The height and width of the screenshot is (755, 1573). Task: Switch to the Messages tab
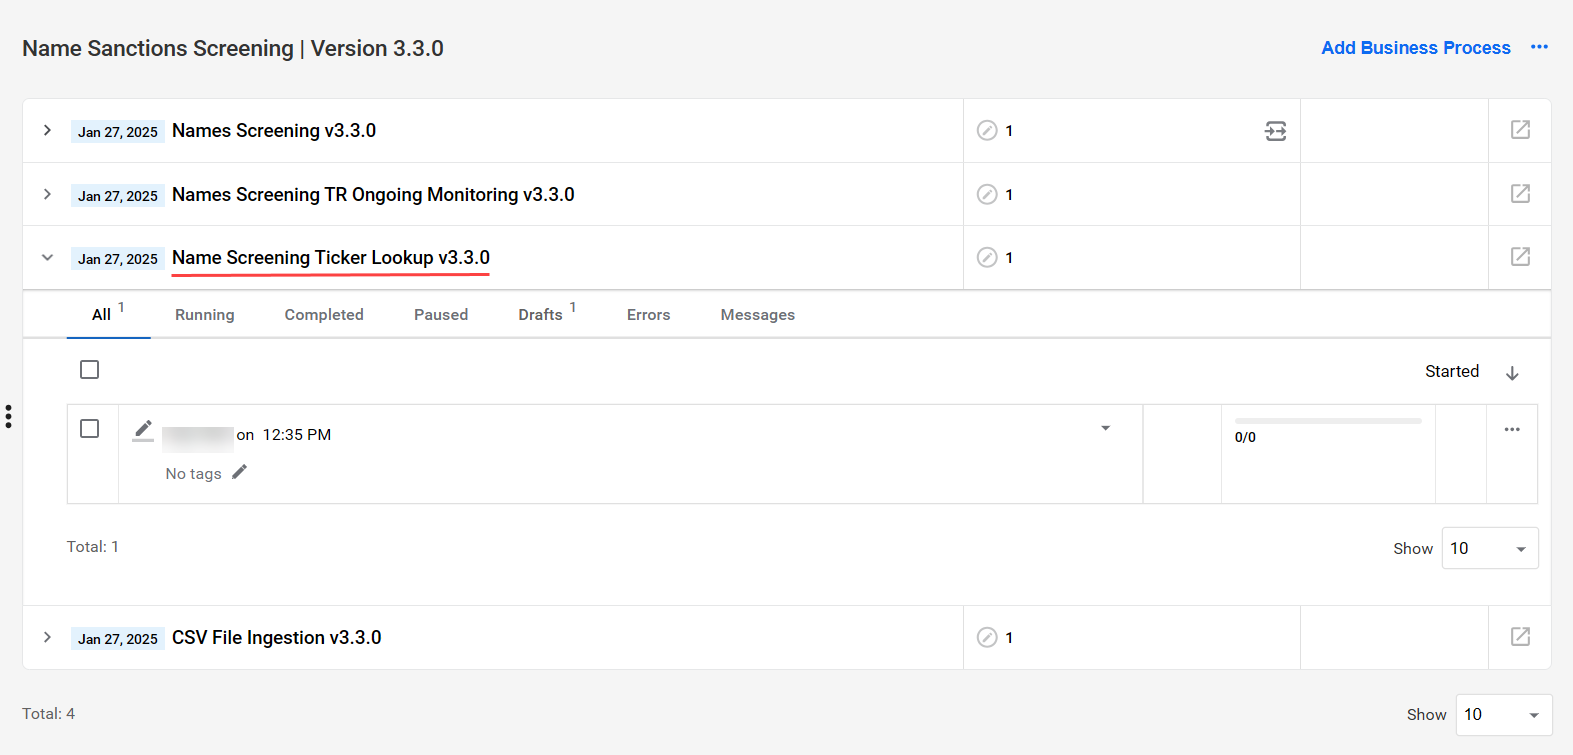(x=757, y=314)
